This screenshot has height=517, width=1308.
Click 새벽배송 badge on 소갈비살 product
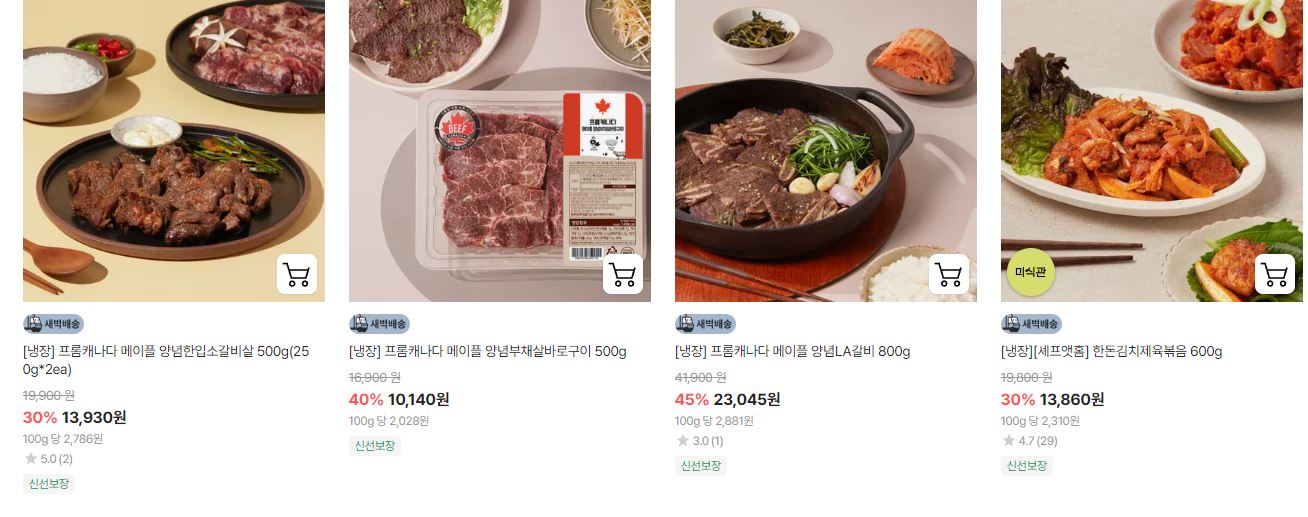[53, 324]
